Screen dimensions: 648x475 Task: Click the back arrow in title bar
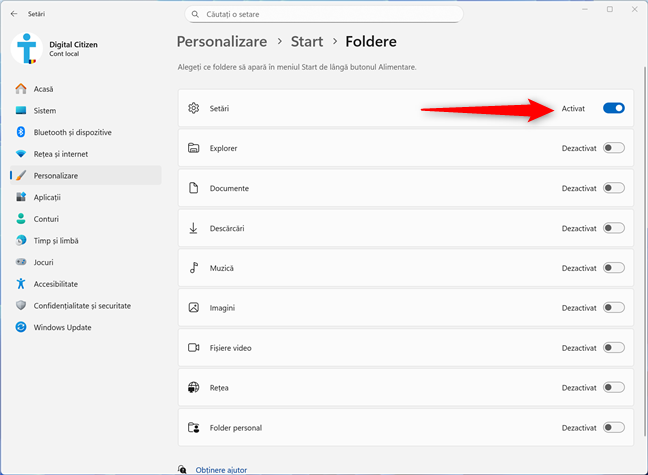pos(13,14)
